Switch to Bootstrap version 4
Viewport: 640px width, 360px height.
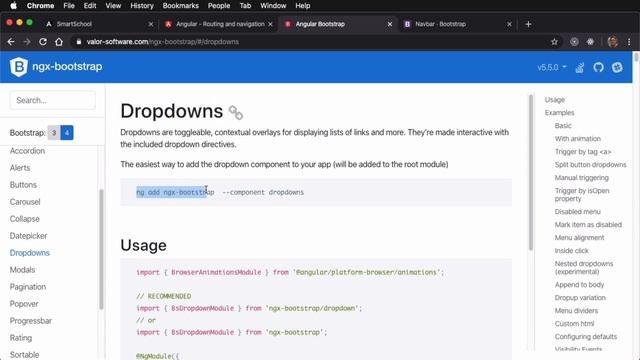[67, 133]
